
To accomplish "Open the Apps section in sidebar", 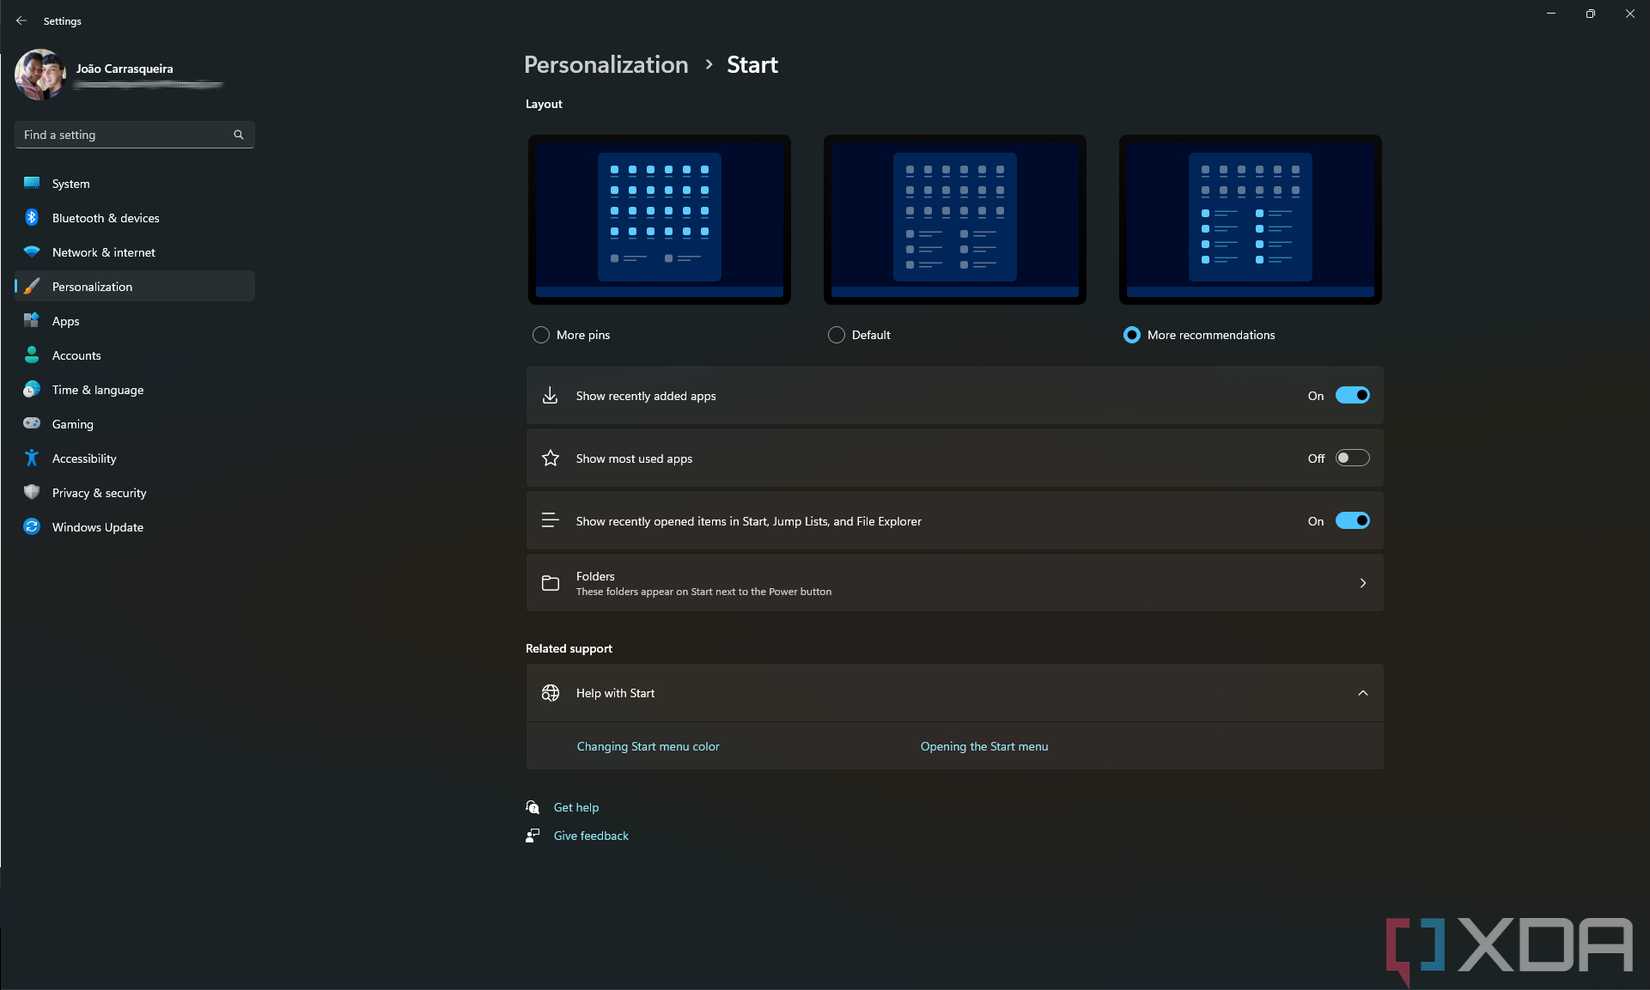I will [31, 320].
